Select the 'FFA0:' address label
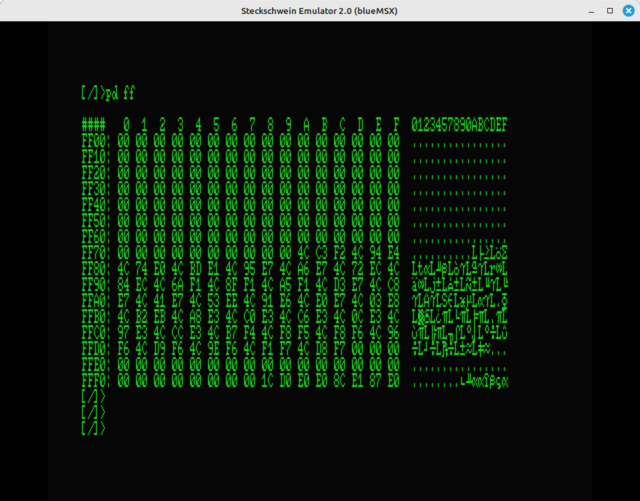Viewport: 640px width, 501px height. [x=96, y=301]
